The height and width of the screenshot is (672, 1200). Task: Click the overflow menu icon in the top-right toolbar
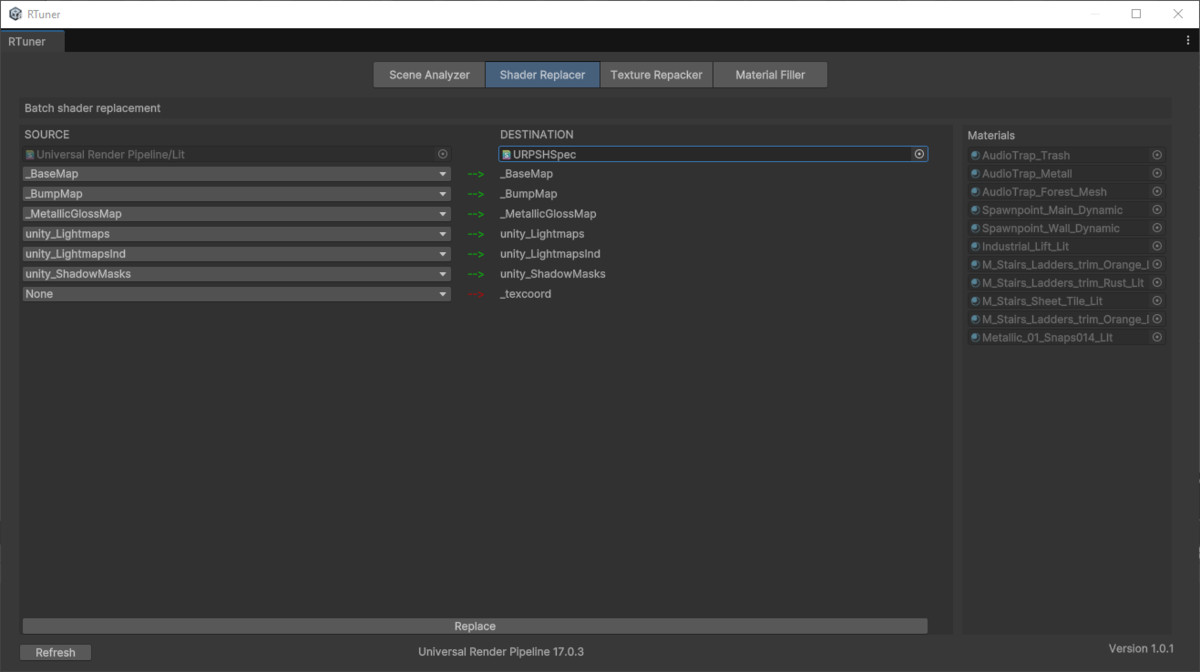pos(1189,40)
